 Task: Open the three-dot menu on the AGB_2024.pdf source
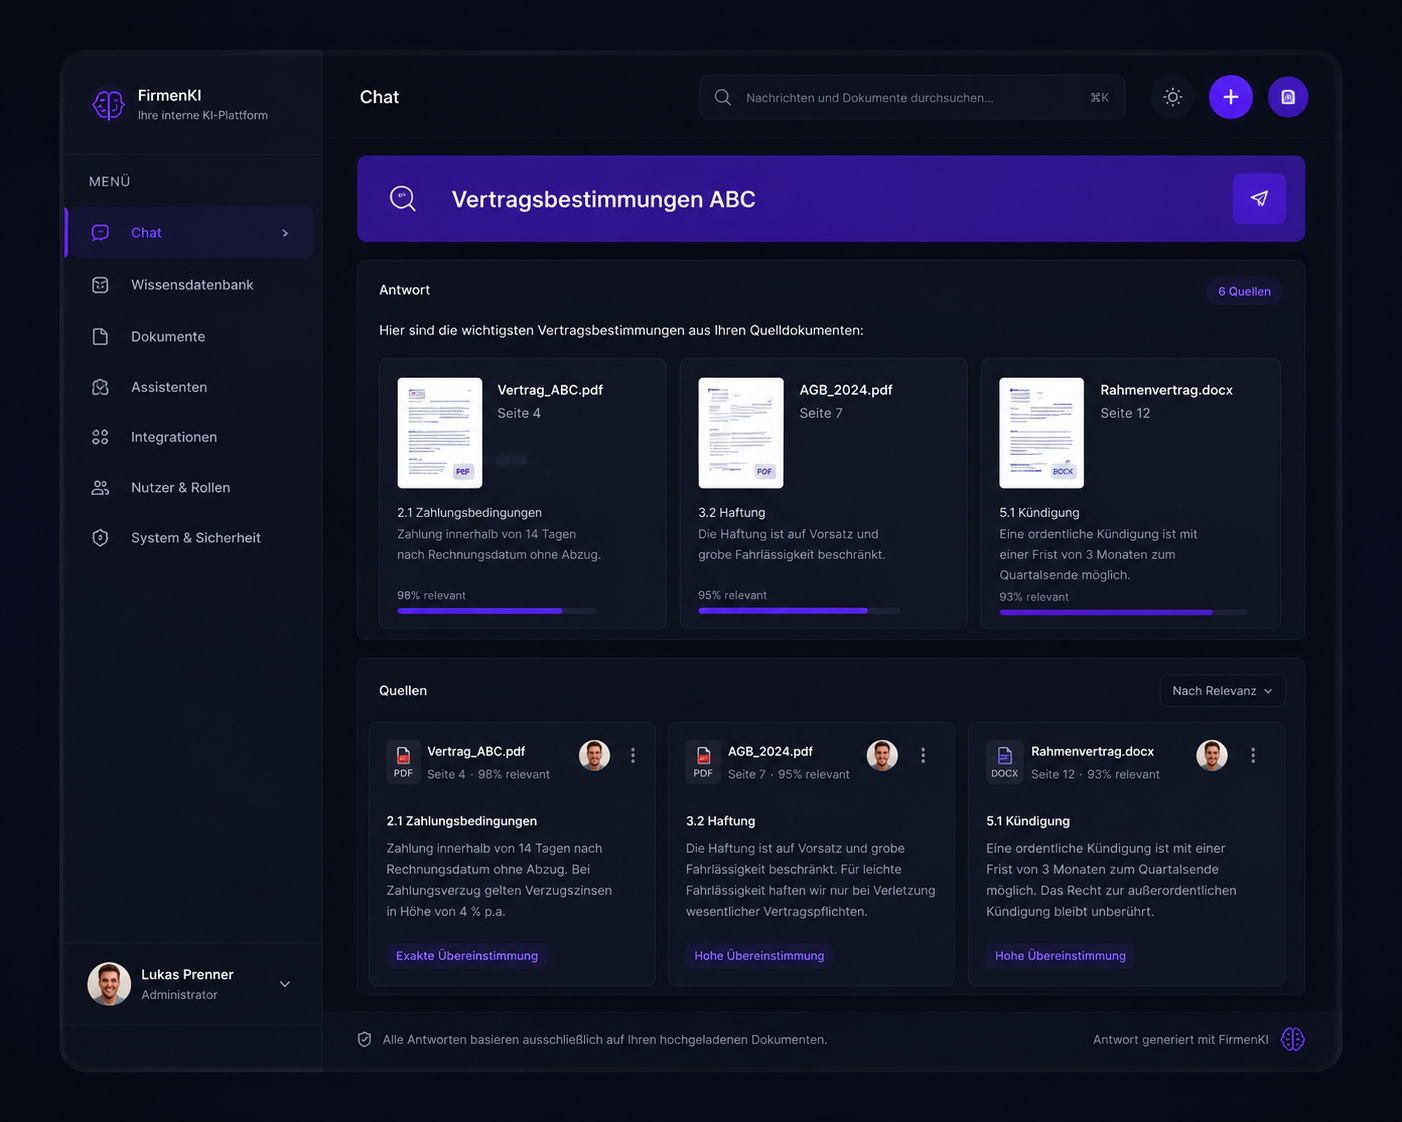pyautogui.click(x=923, y=756)
